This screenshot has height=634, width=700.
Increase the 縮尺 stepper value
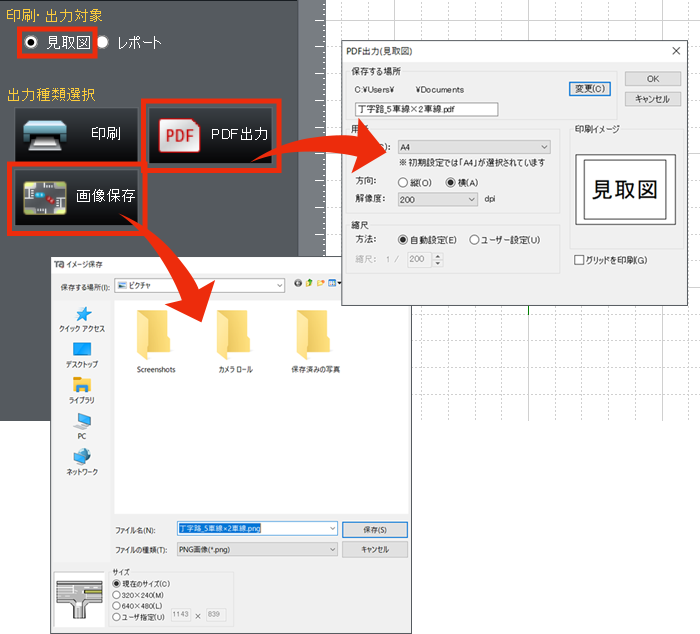tap(438, 256)
